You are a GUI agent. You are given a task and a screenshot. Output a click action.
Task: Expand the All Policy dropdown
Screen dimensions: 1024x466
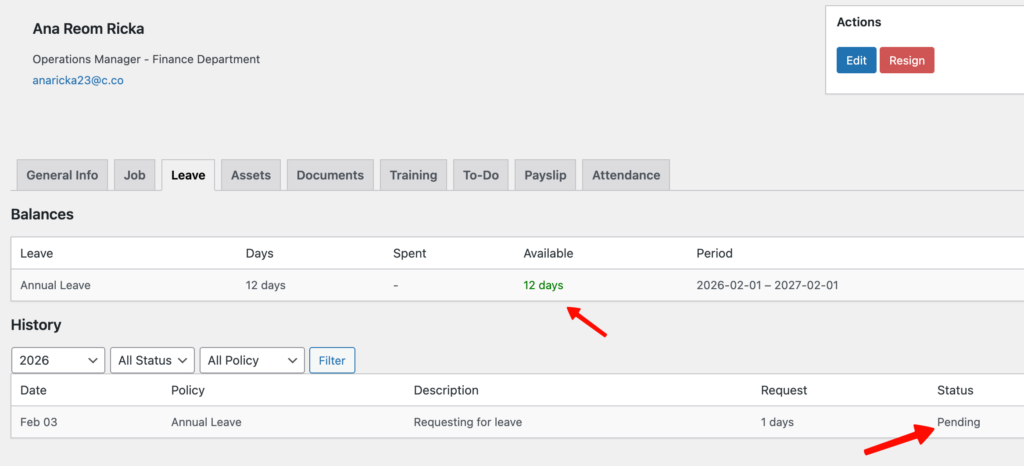(251, 360)
